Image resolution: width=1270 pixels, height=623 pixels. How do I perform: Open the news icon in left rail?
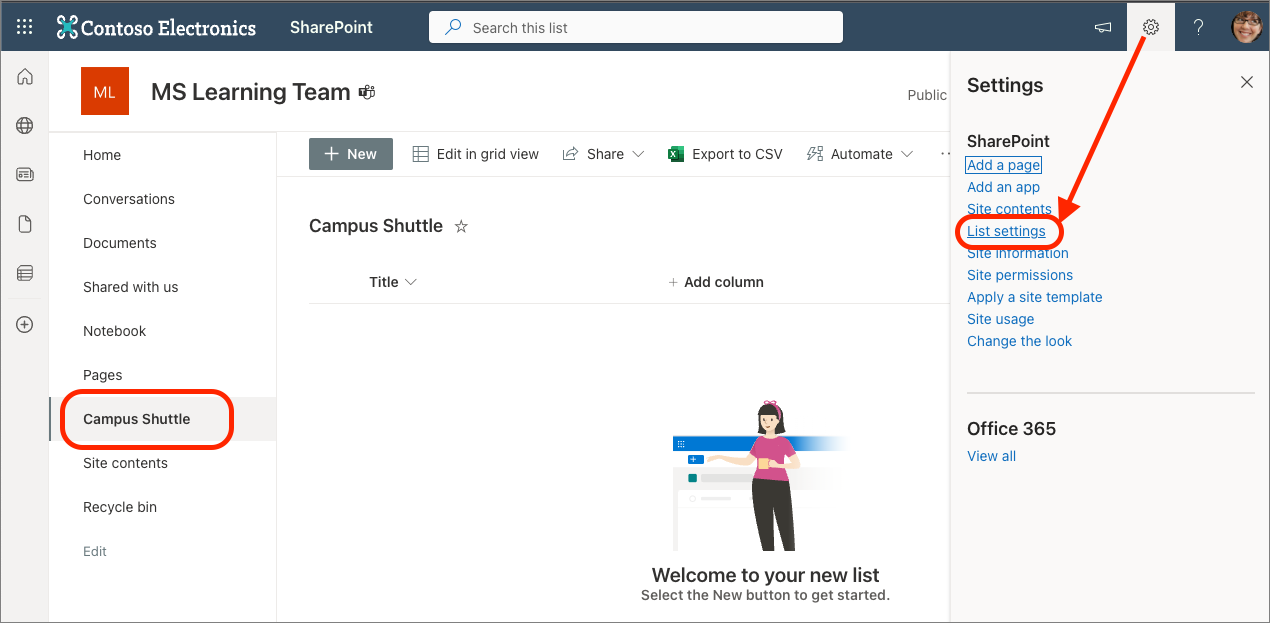click(25, 175)
